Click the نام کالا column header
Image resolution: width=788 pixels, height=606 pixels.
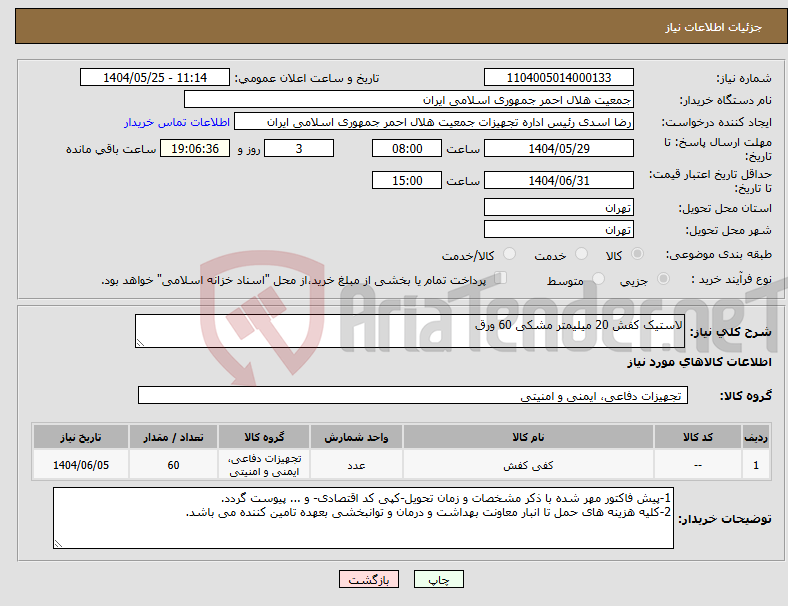[528, 437]
